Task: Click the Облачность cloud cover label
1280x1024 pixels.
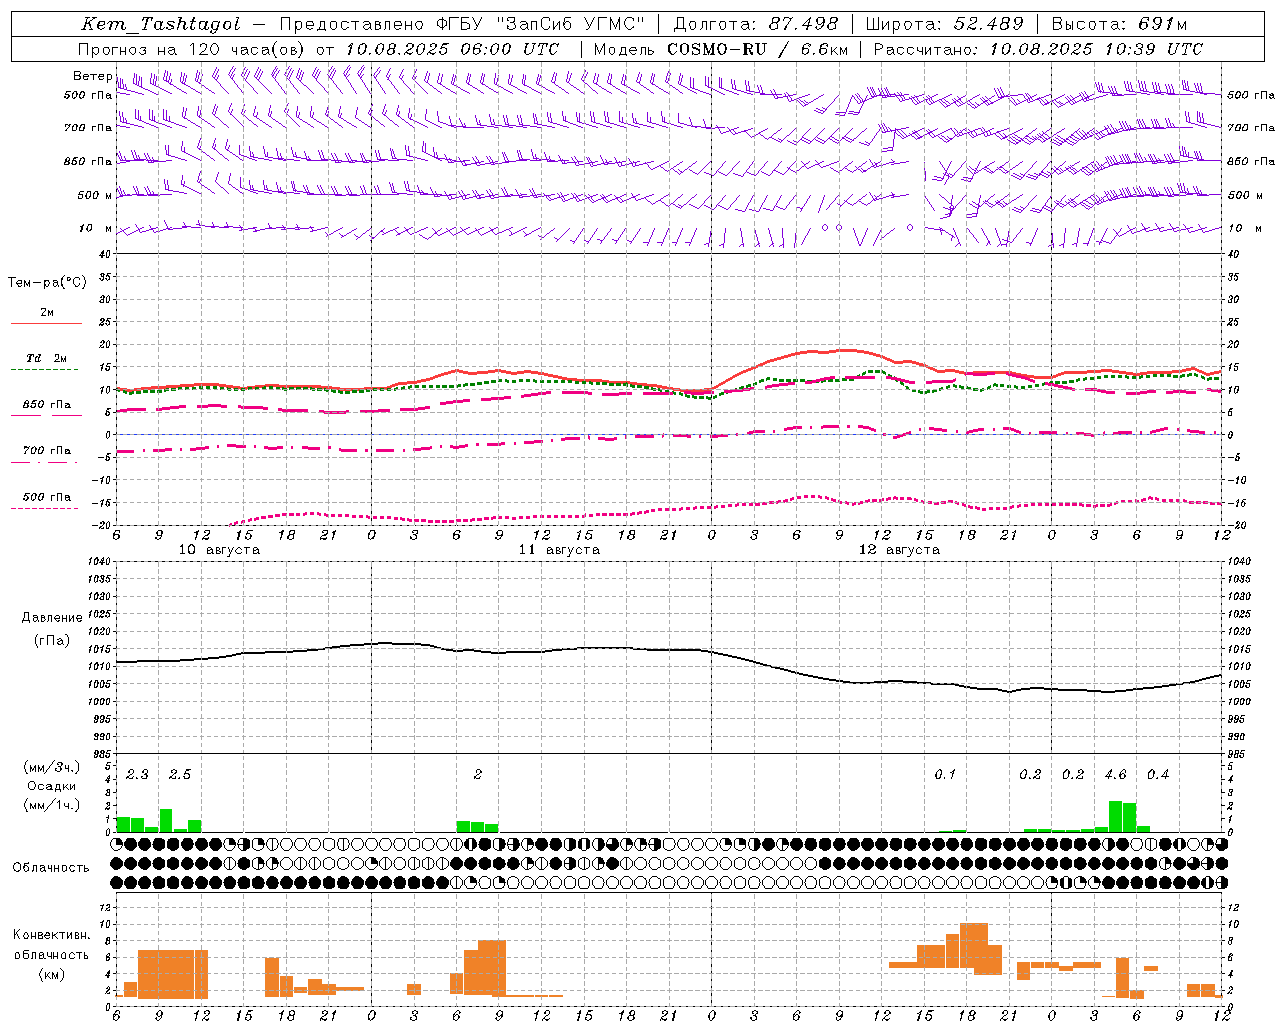Action: [x=51, y=867]
